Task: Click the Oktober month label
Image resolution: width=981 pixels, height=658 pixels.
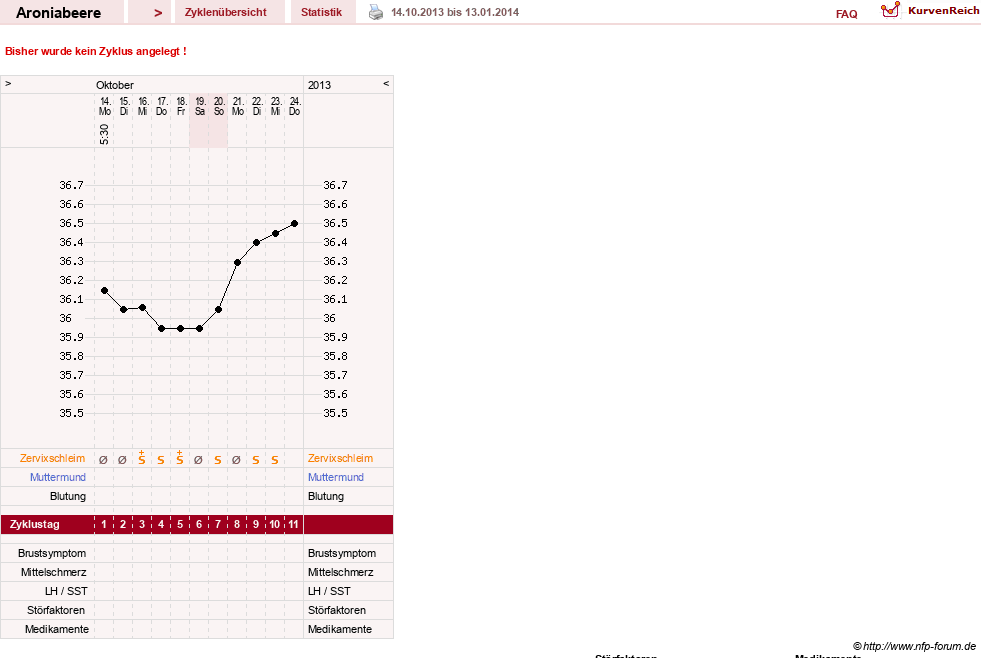Action: (114, 84)
